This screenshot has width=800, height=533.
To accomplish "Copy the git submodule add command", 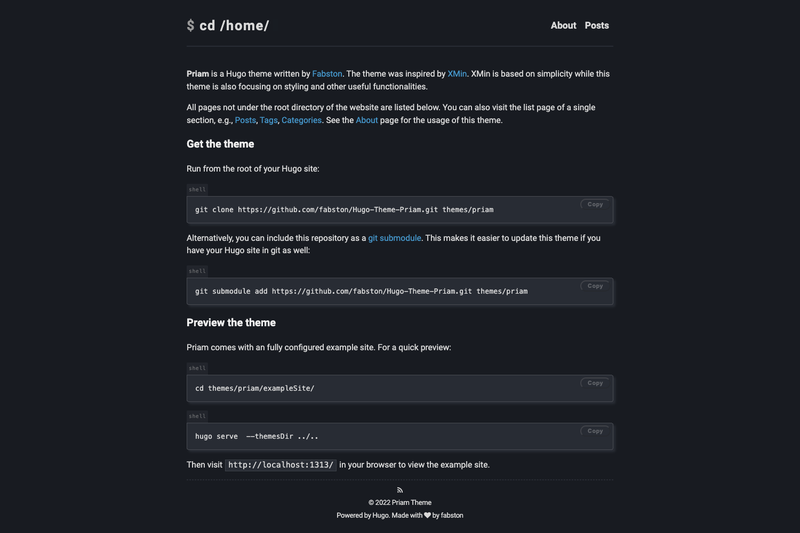I will pyautogui.click(x=595, y=286).
